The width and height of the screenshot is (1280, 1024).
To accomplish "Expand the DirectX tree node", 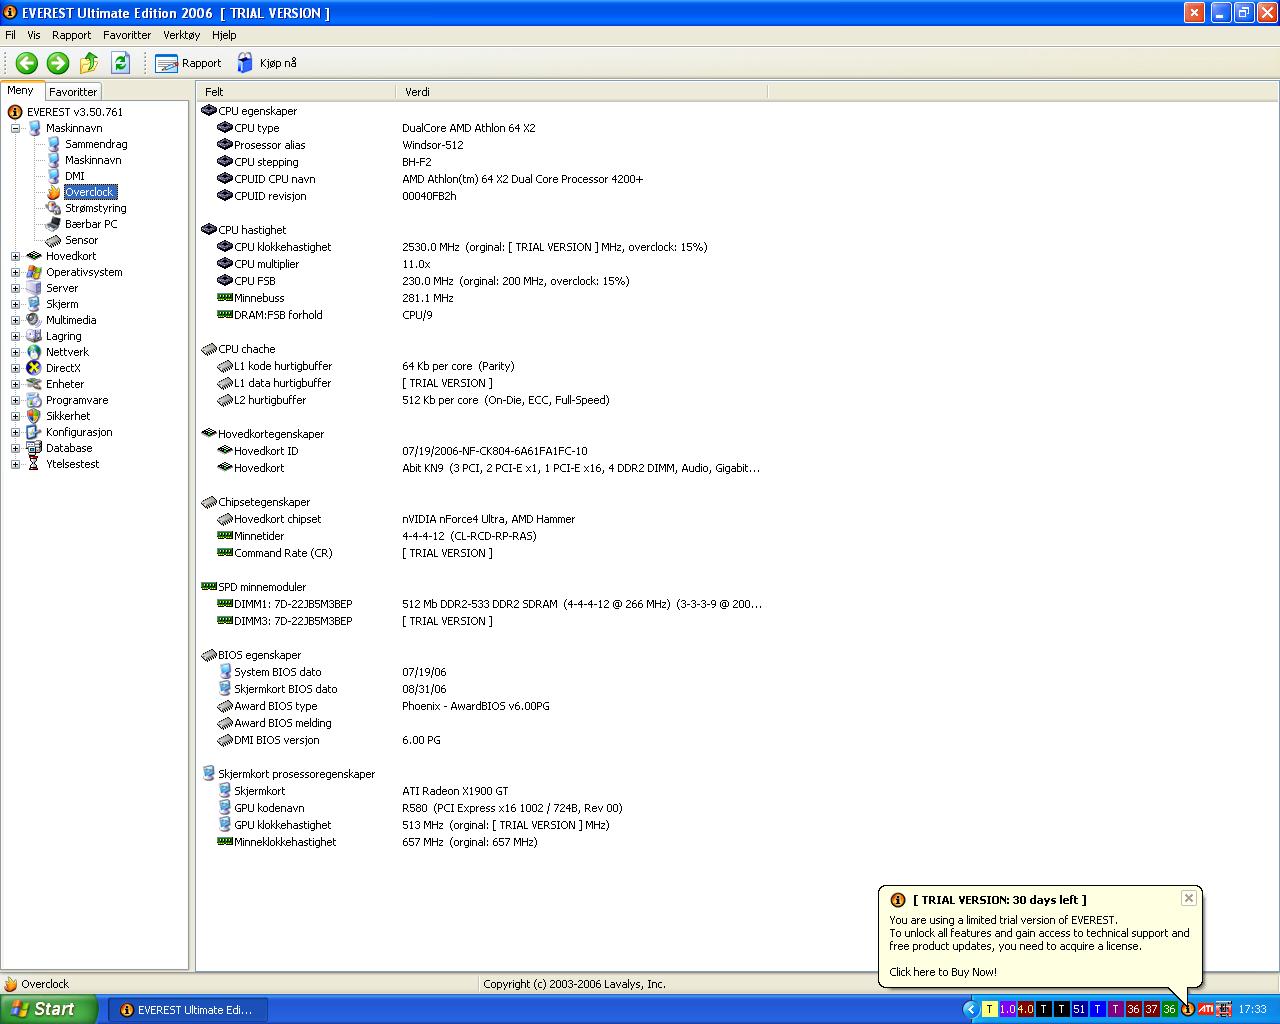I will pyautogui.click(x=16, y=368).
